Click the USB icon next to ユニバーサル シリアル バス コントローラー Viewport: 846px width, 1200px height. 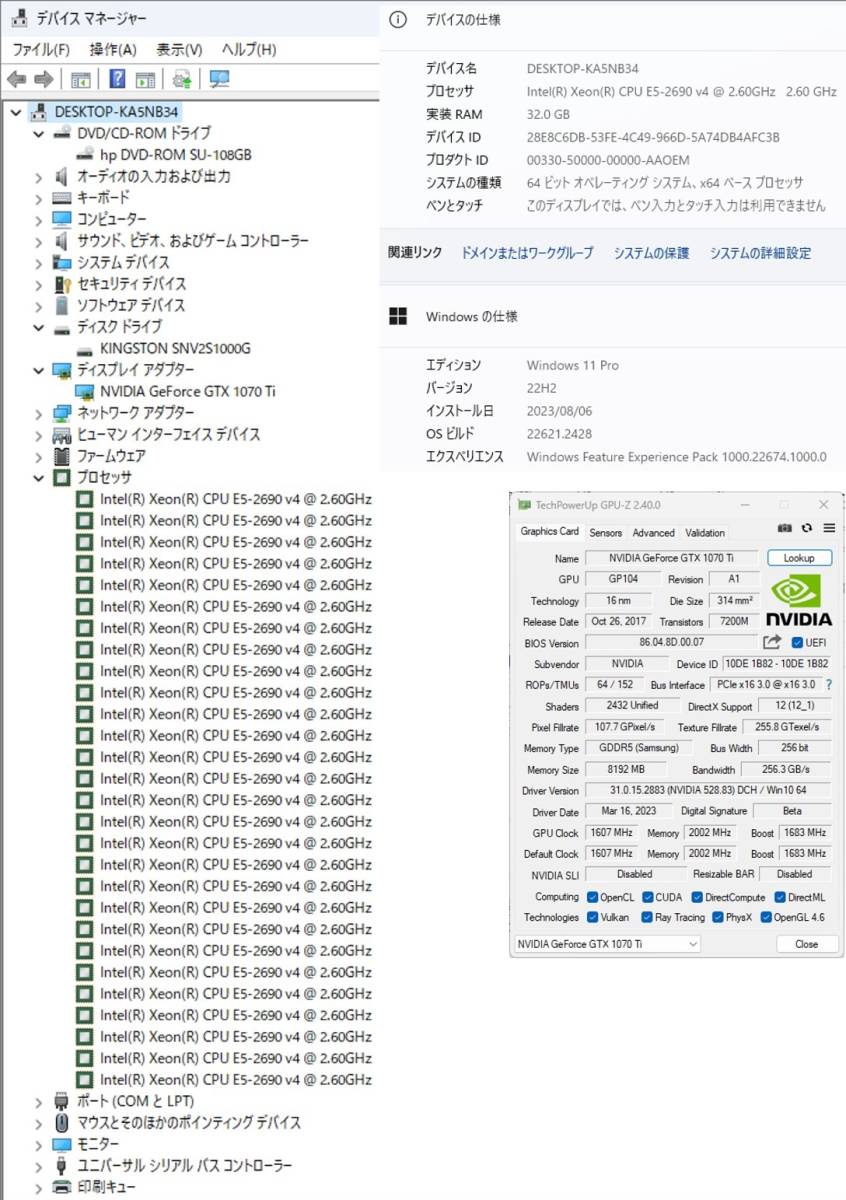point(62,1165)
